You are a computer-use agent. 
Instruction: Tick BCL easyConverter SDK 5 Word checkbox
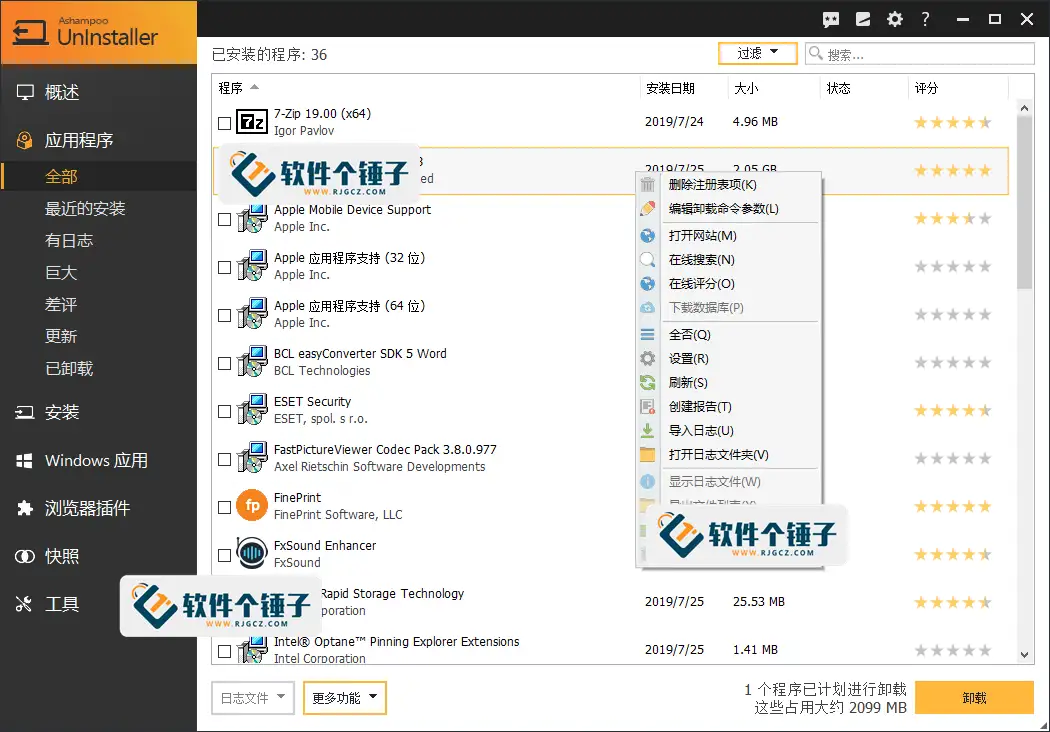[x=224, y=364]
